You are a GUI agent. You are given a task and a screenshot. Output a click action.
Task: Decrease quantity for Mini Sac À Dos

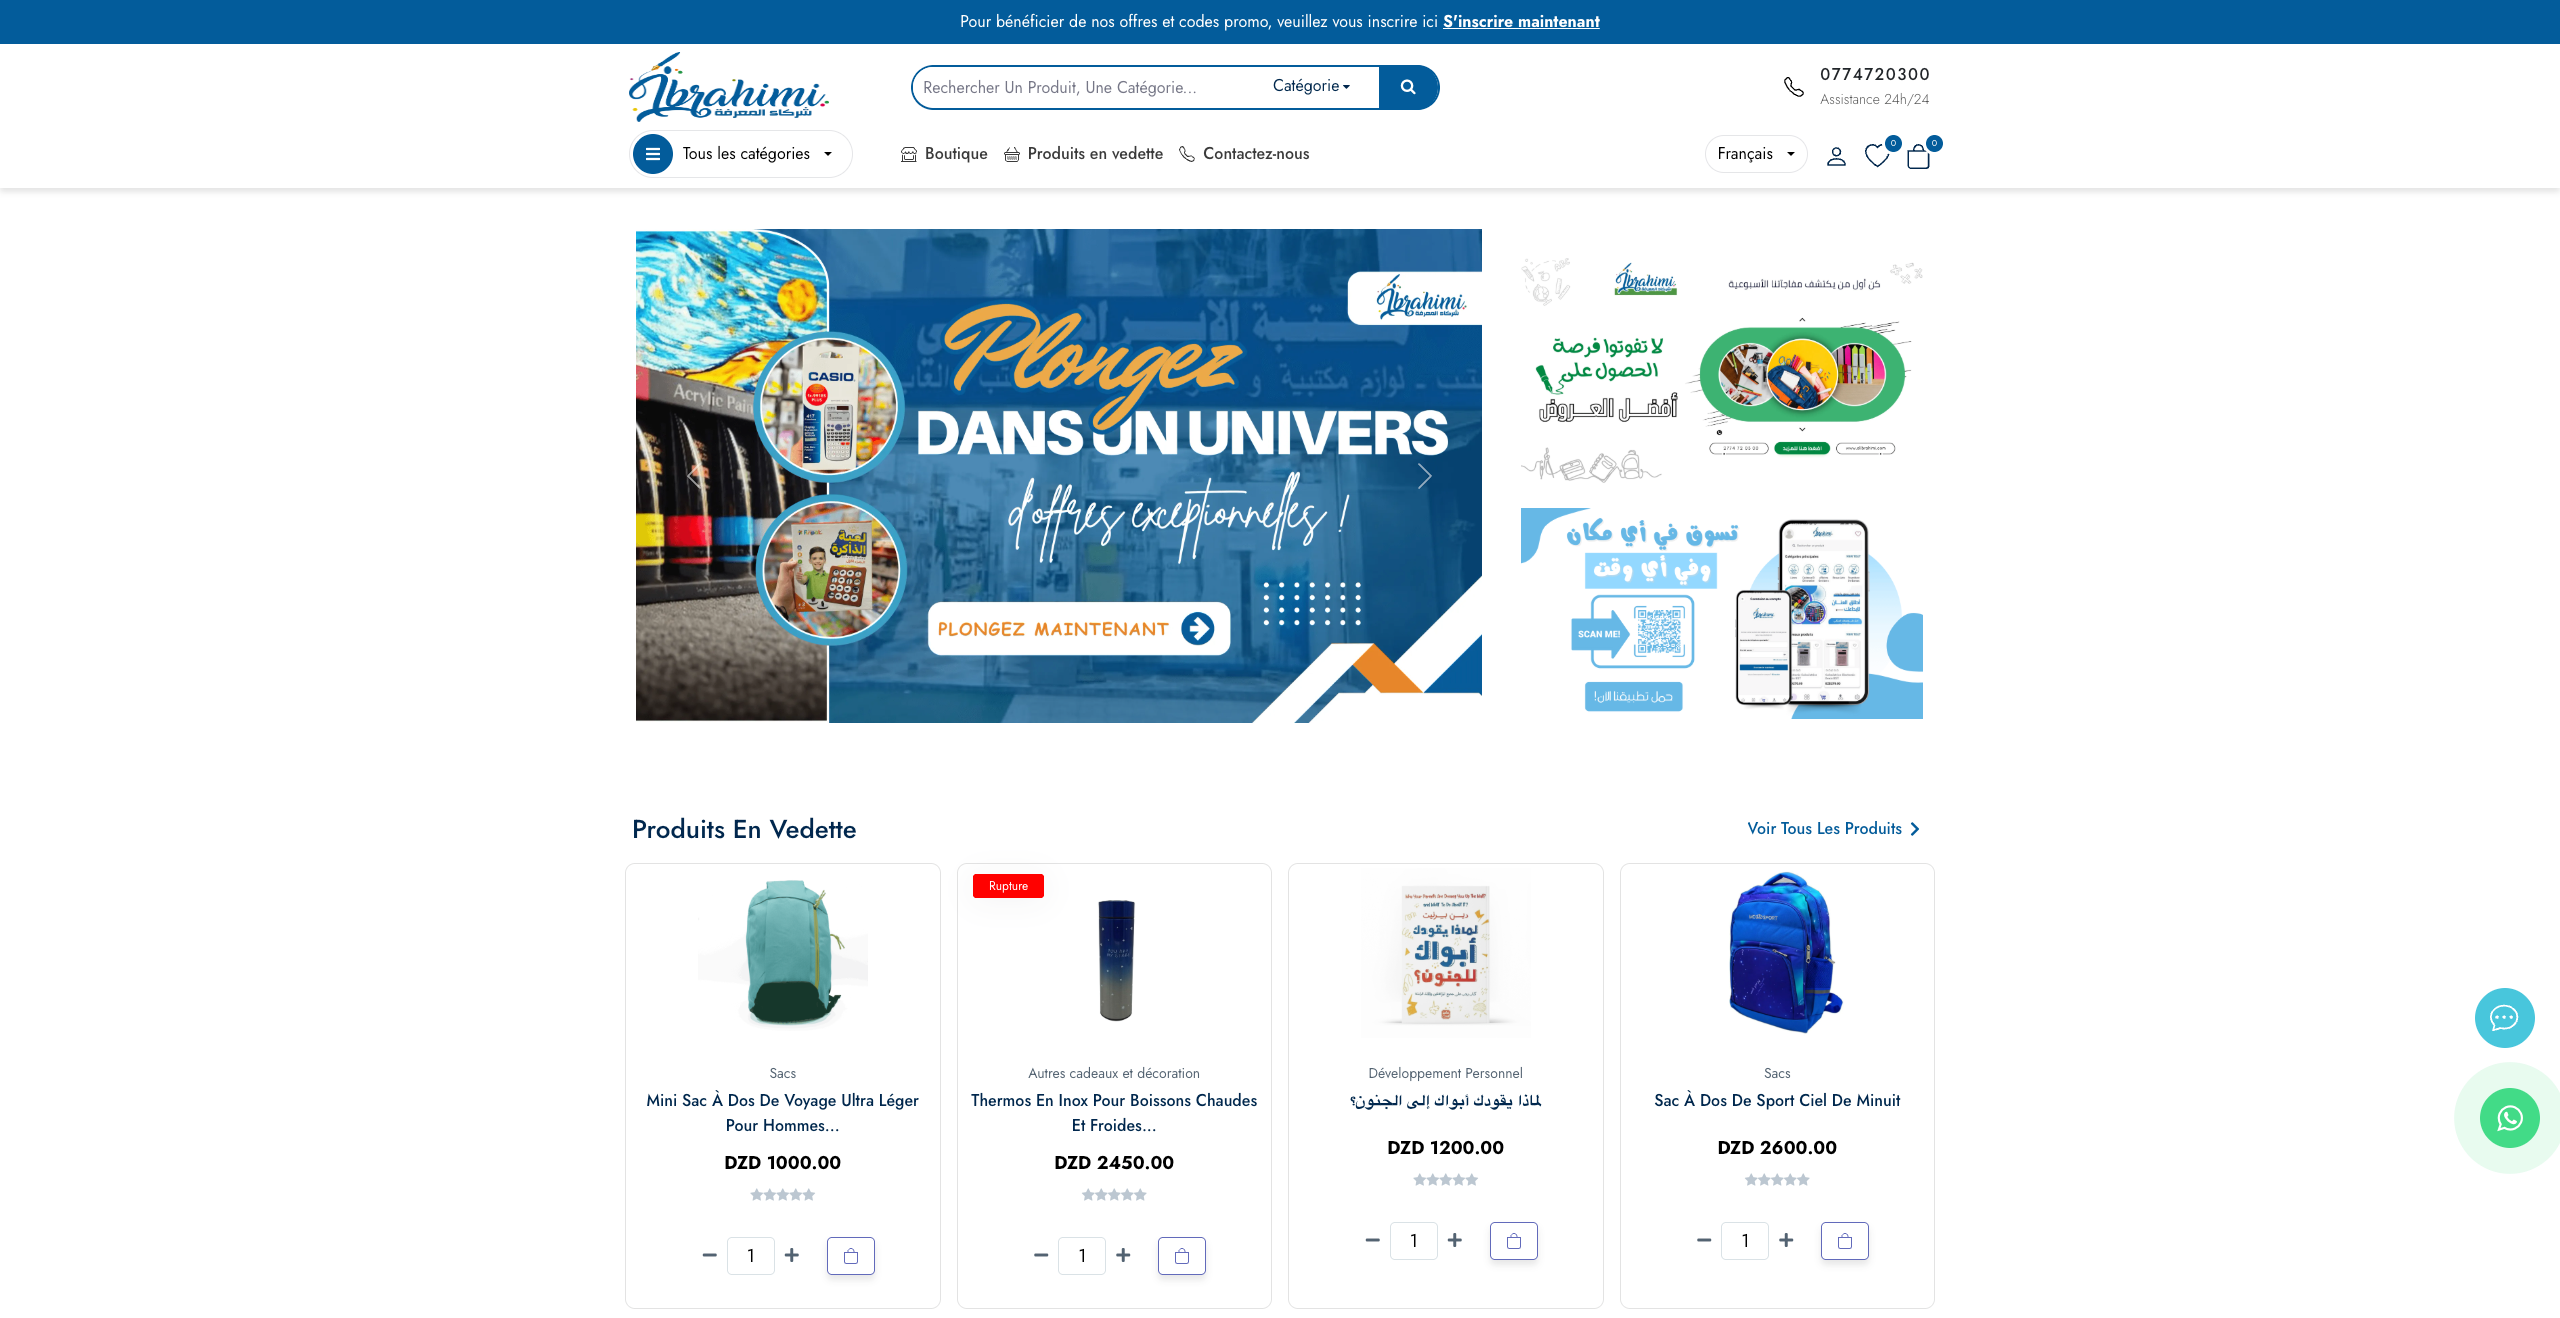[709, 1255]
